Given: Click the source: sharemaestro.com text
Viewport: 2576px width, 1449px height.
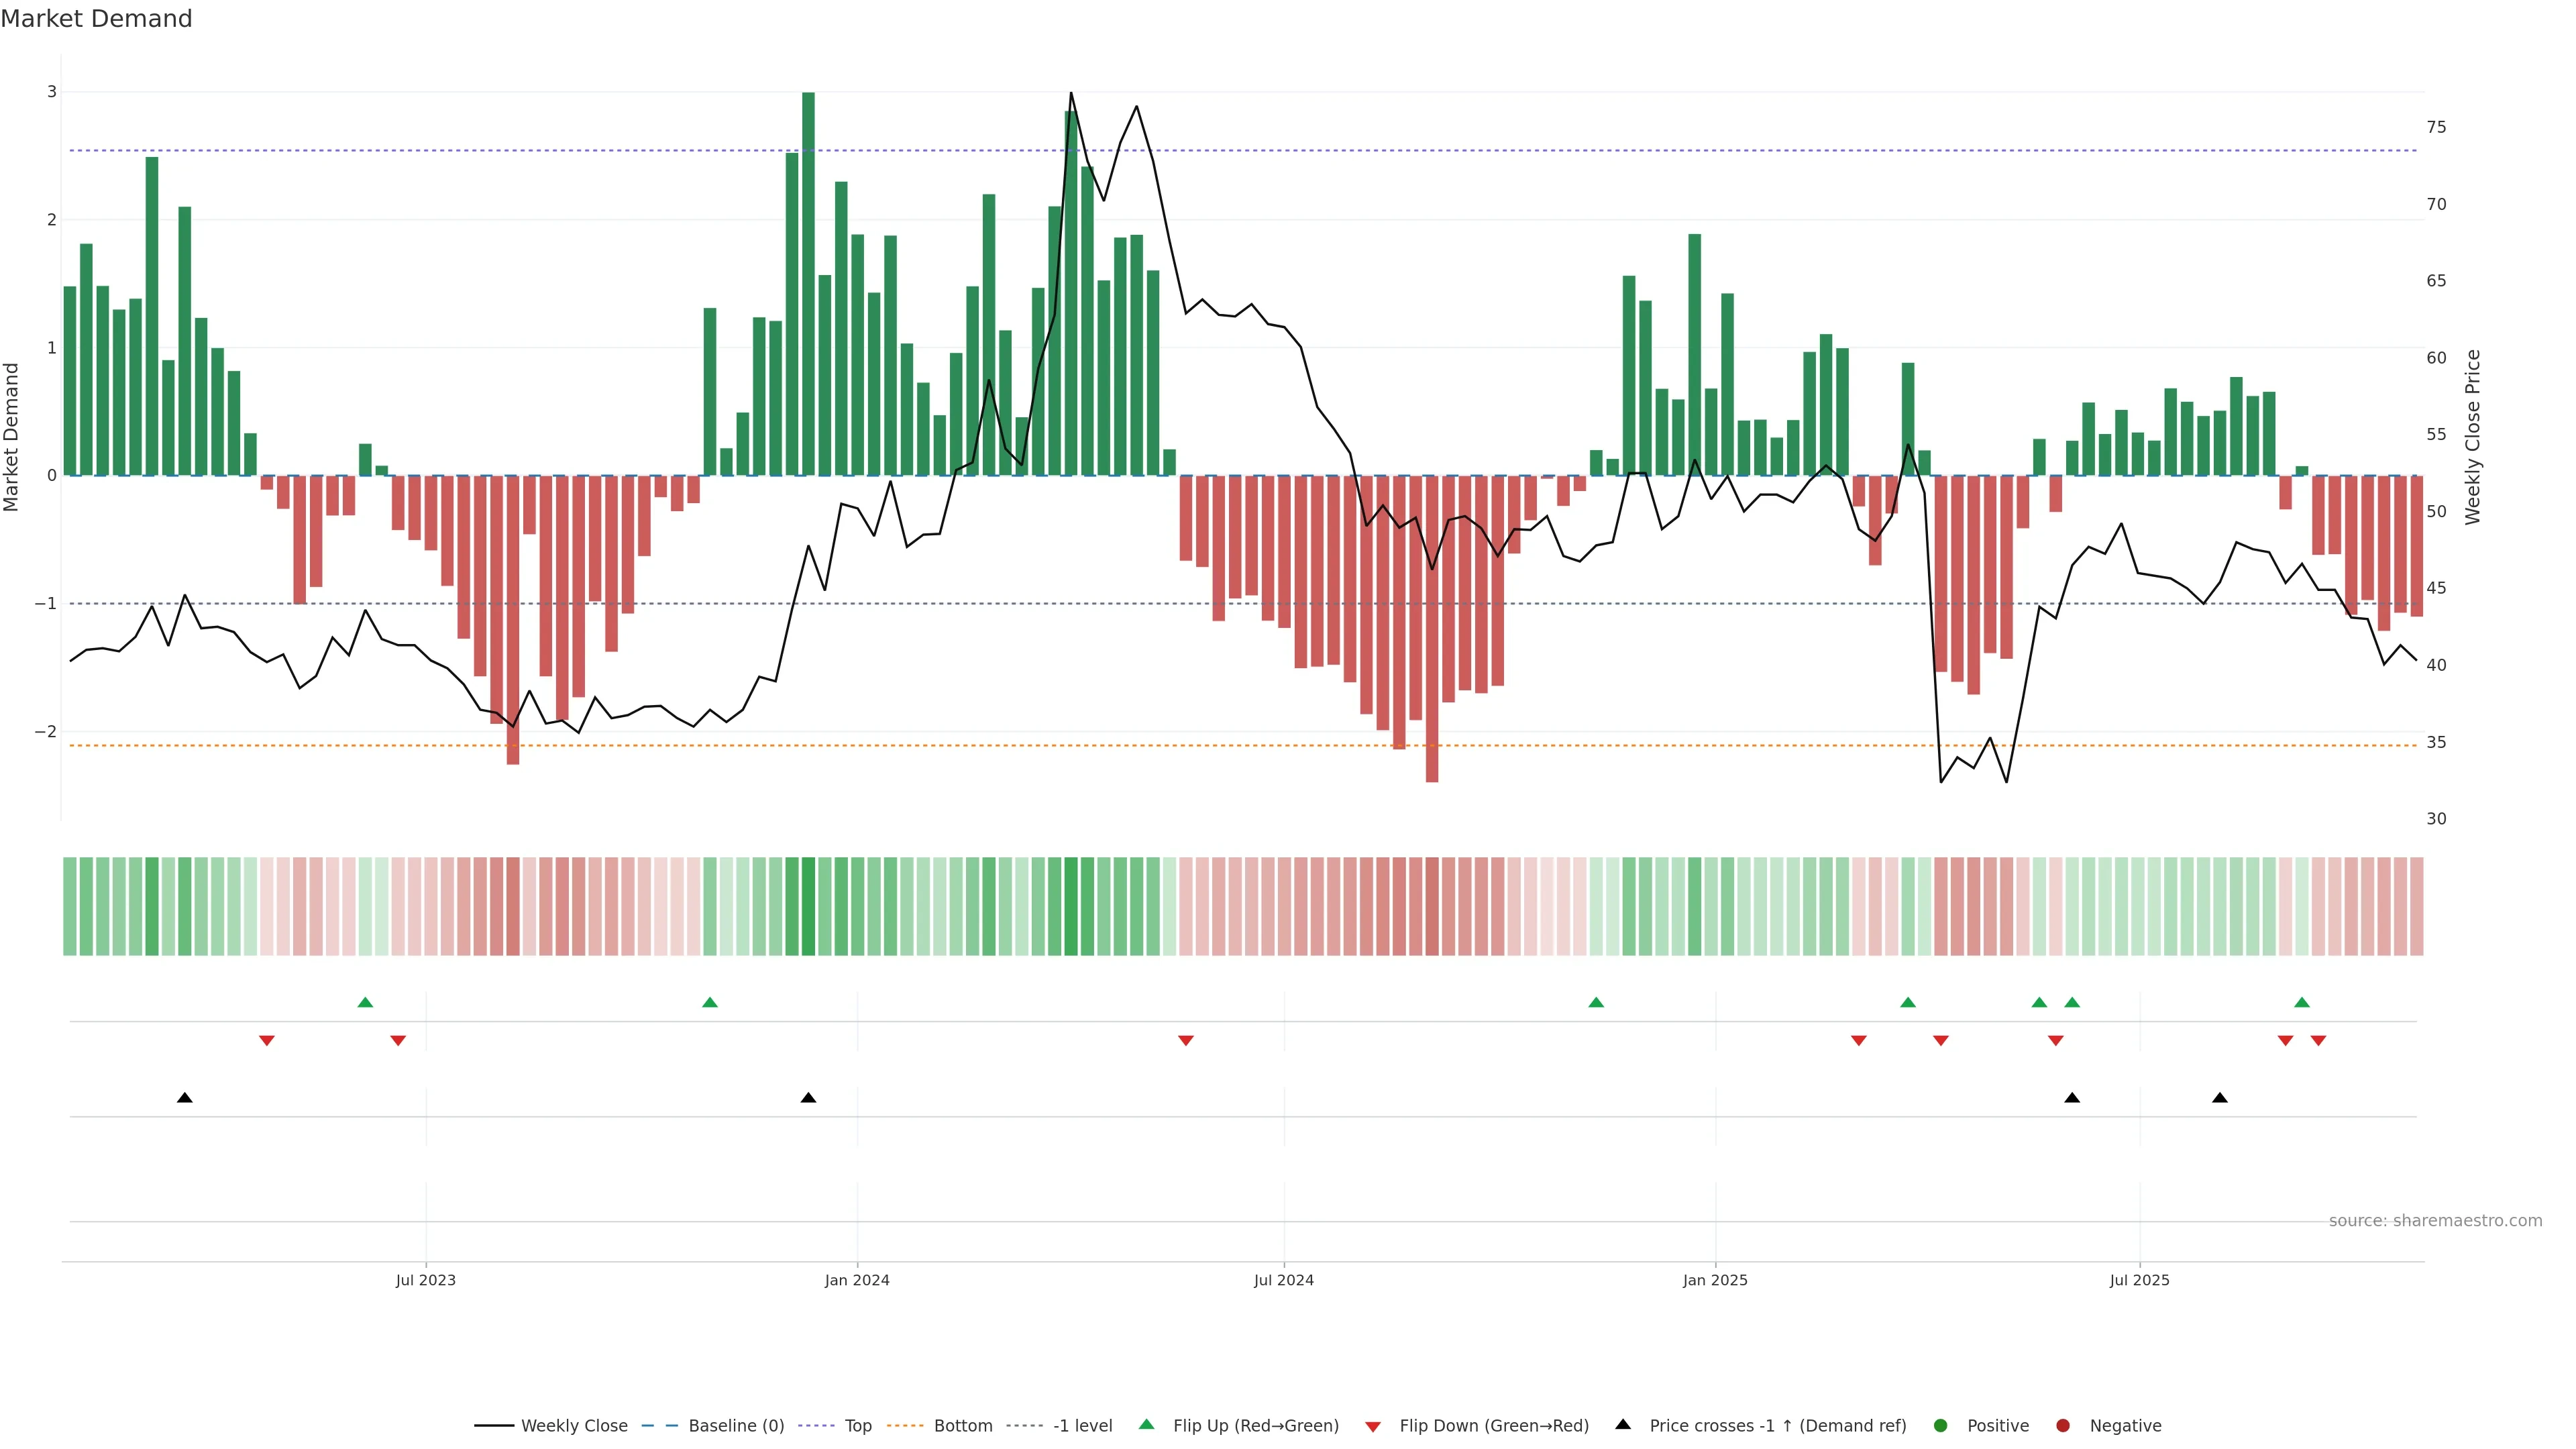Looking at the screenshot, I should (2435, 1221).
